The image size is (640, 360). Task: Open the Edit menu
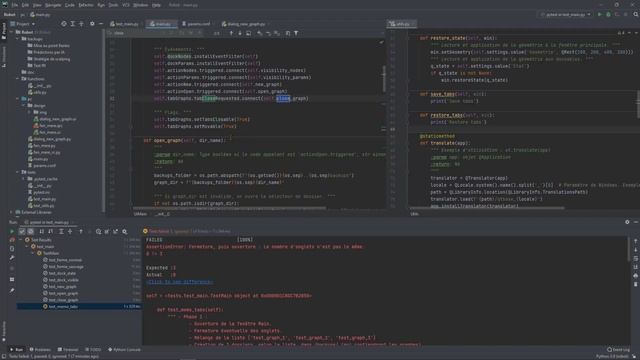[25, 5]
